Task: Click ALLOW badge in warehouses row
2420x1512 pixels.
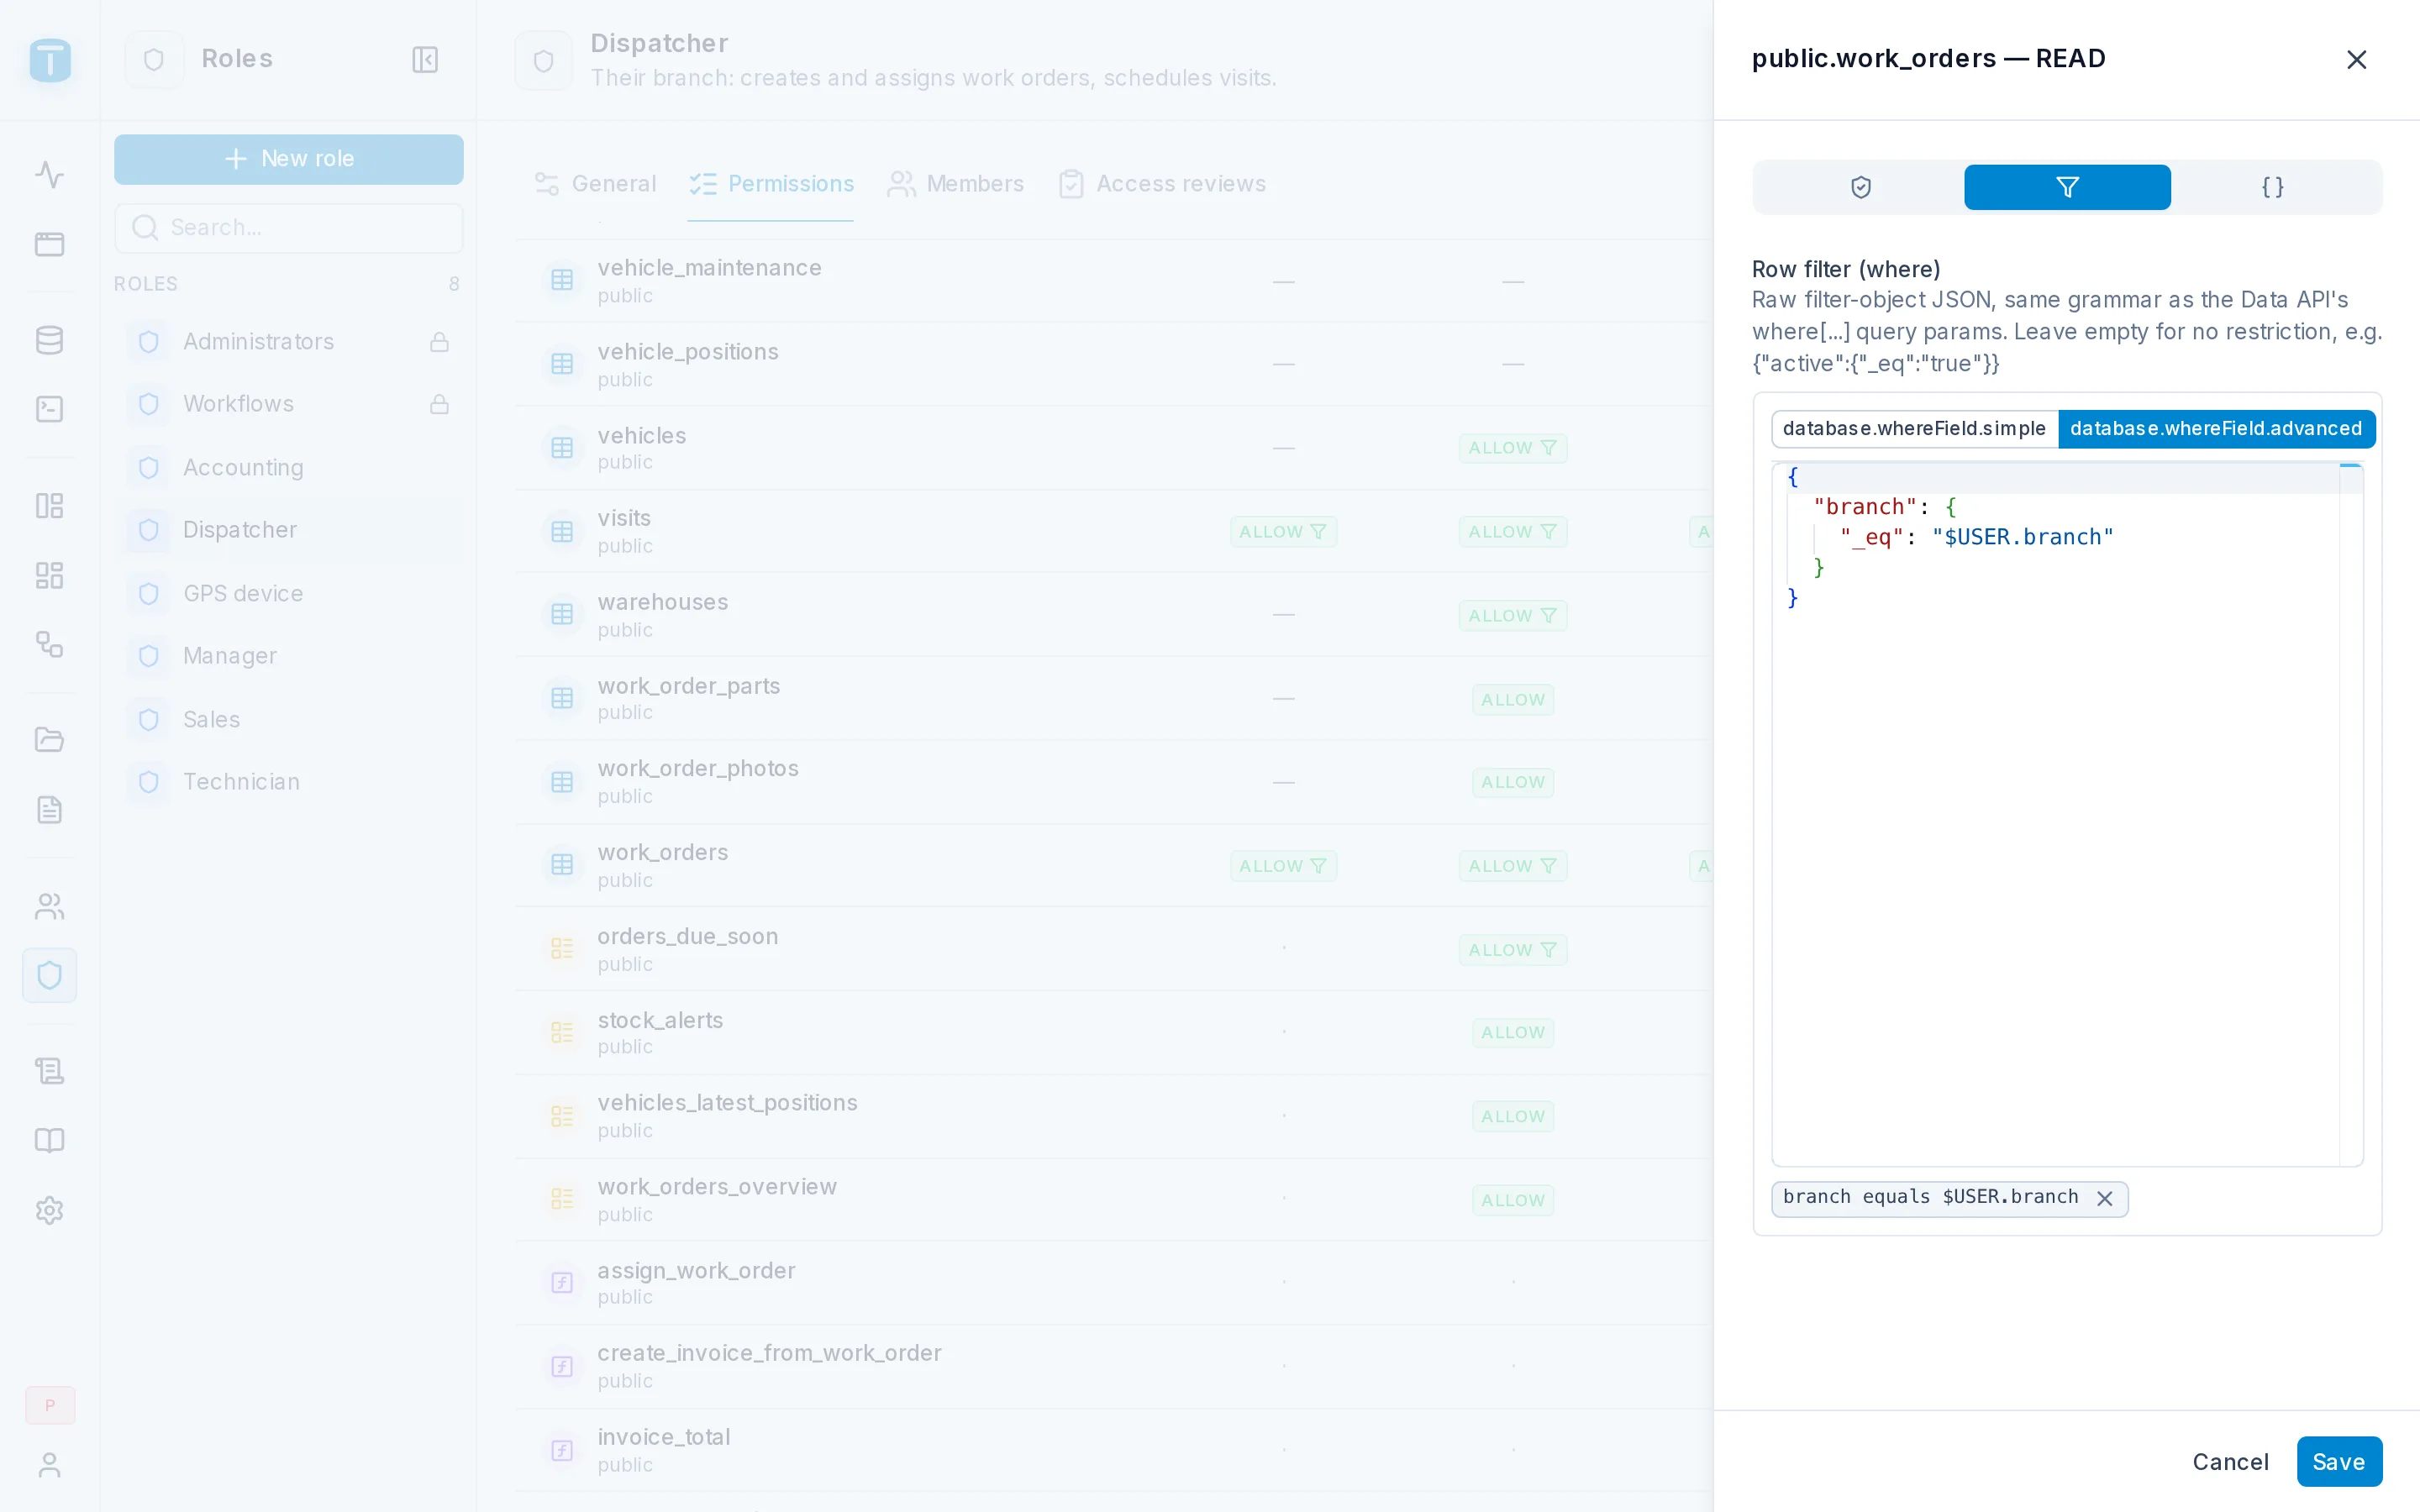Action: tap(1512, 616)
